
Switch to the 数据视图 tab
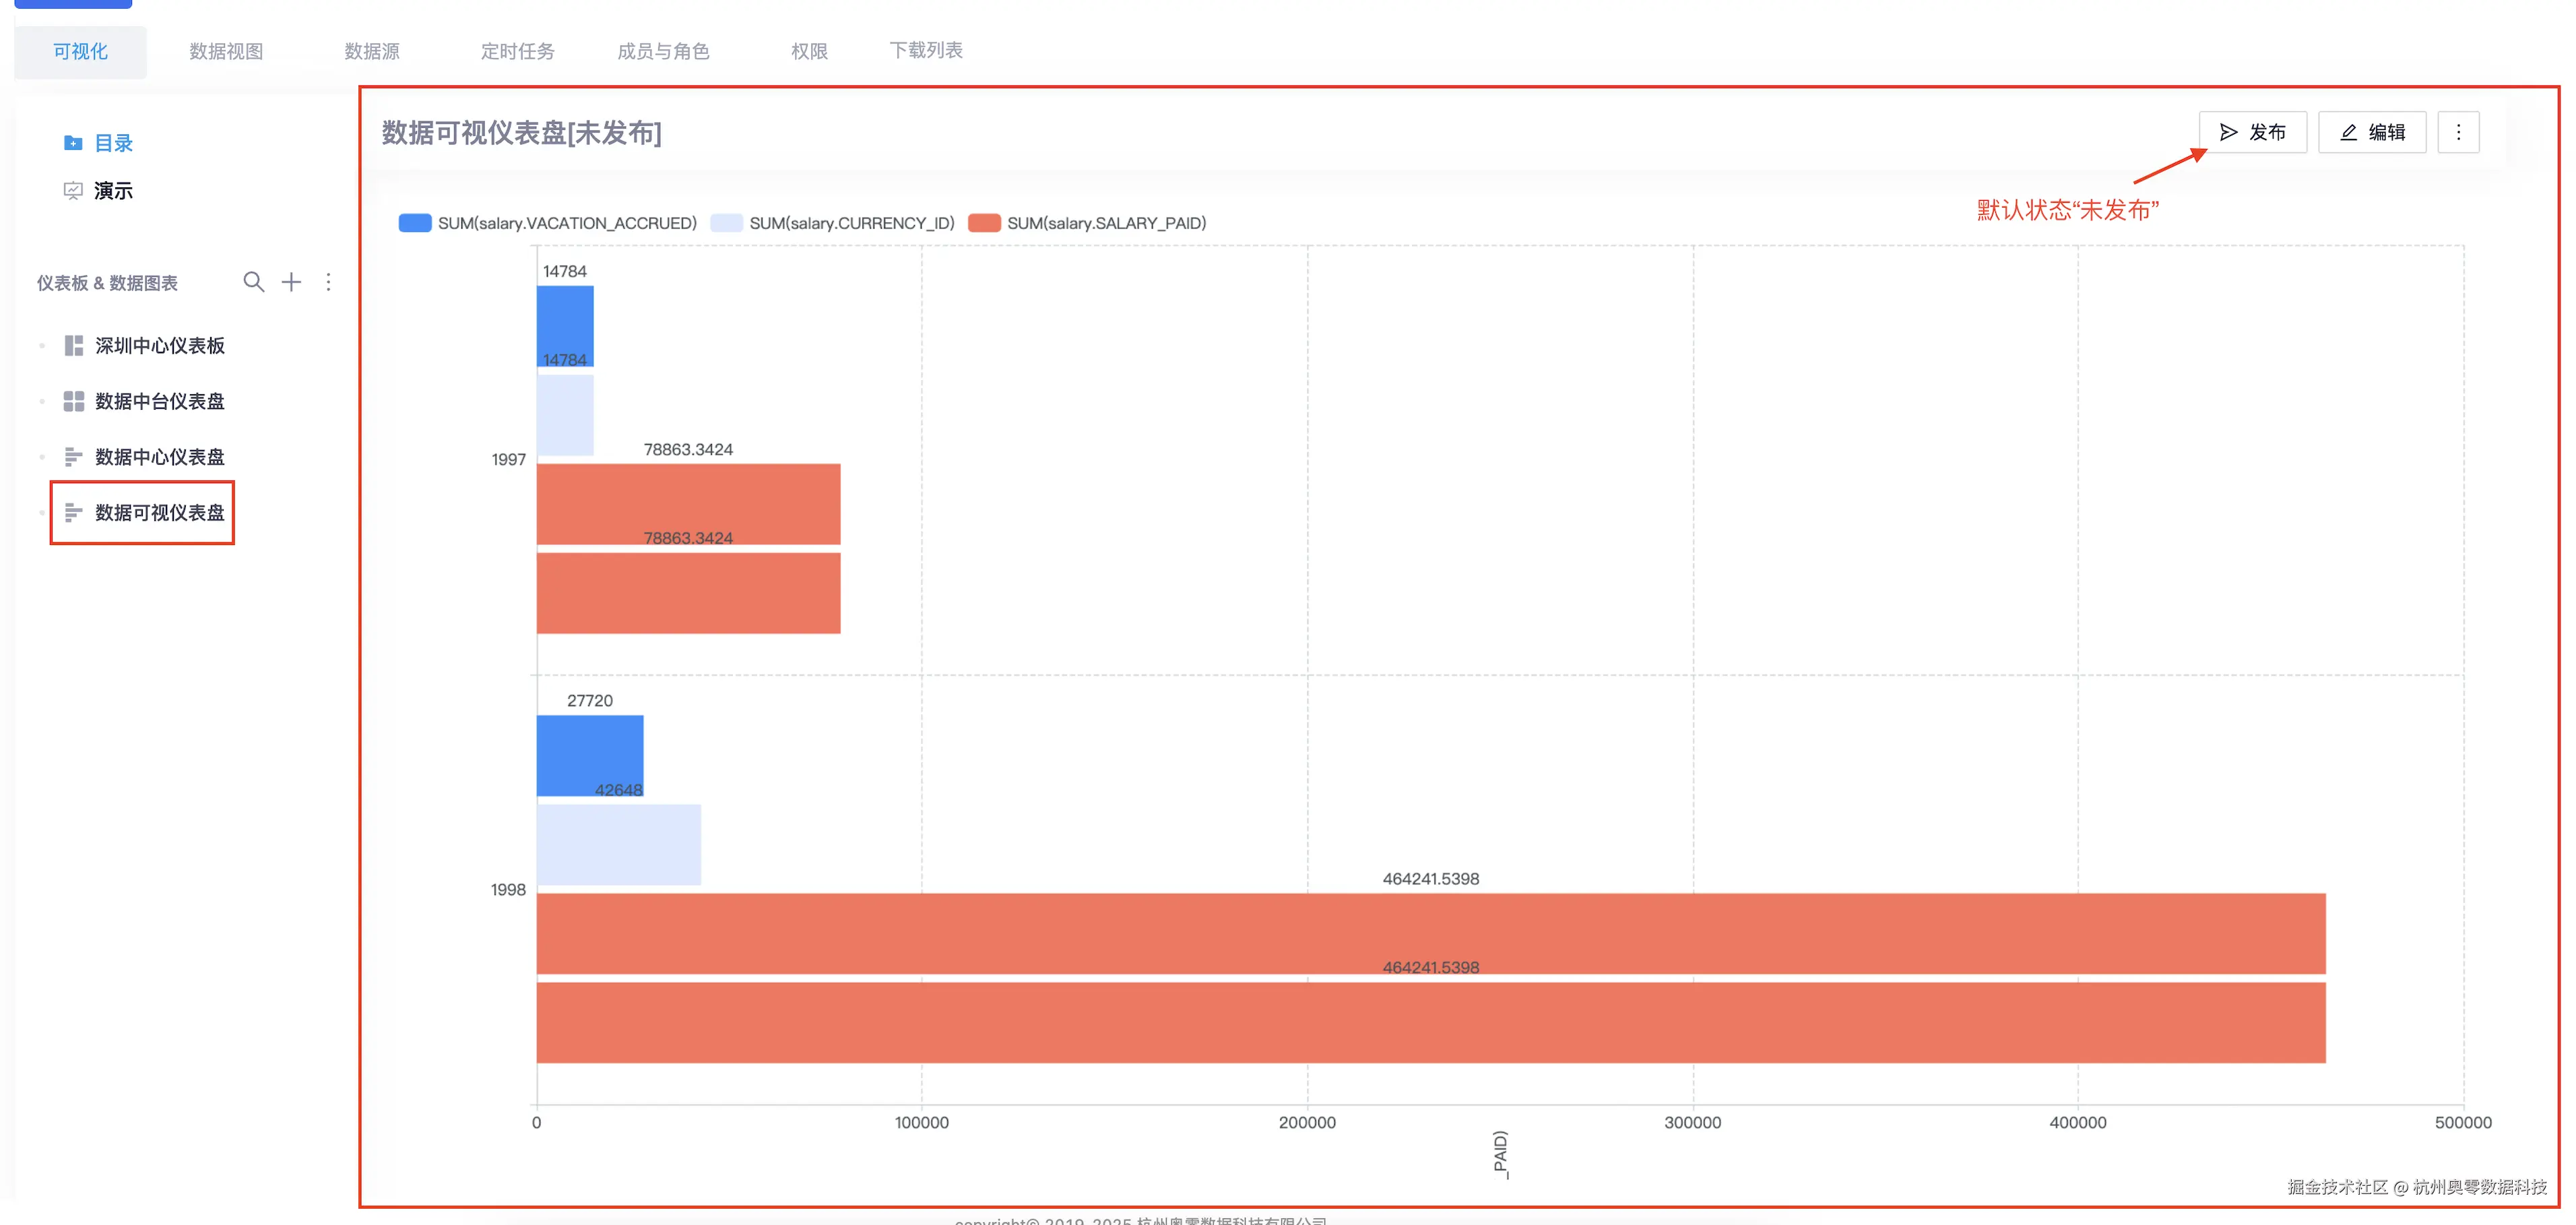[x=226, y=51]
